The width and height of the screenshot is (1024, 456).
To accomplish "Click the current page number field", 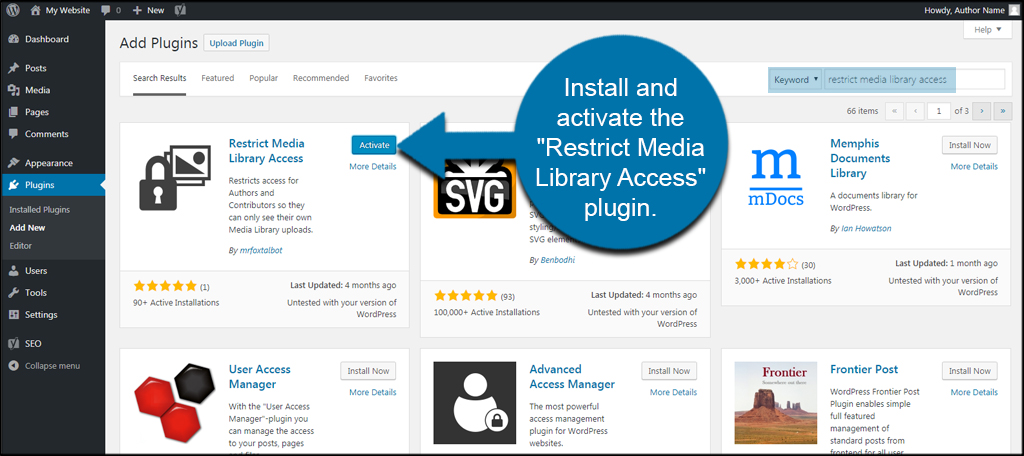I will coord(939,111).
